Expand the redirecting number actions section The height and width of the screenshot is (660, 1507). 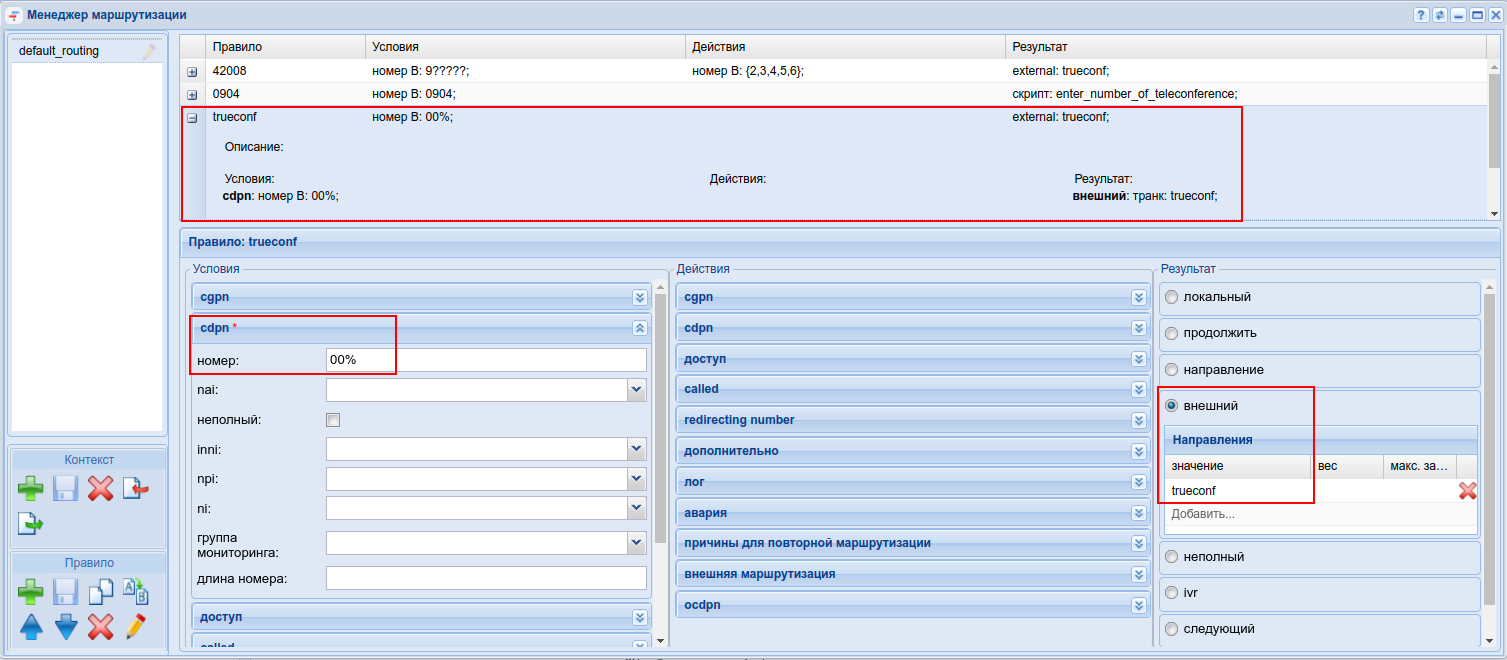coord(1138,421)
